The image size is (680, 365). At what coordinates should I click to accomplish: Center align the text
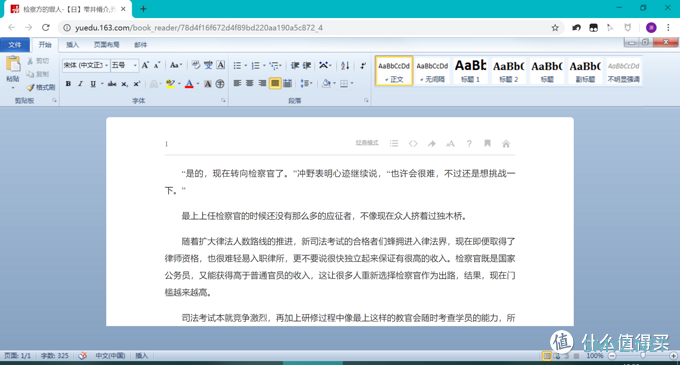(x=250, y=83)
